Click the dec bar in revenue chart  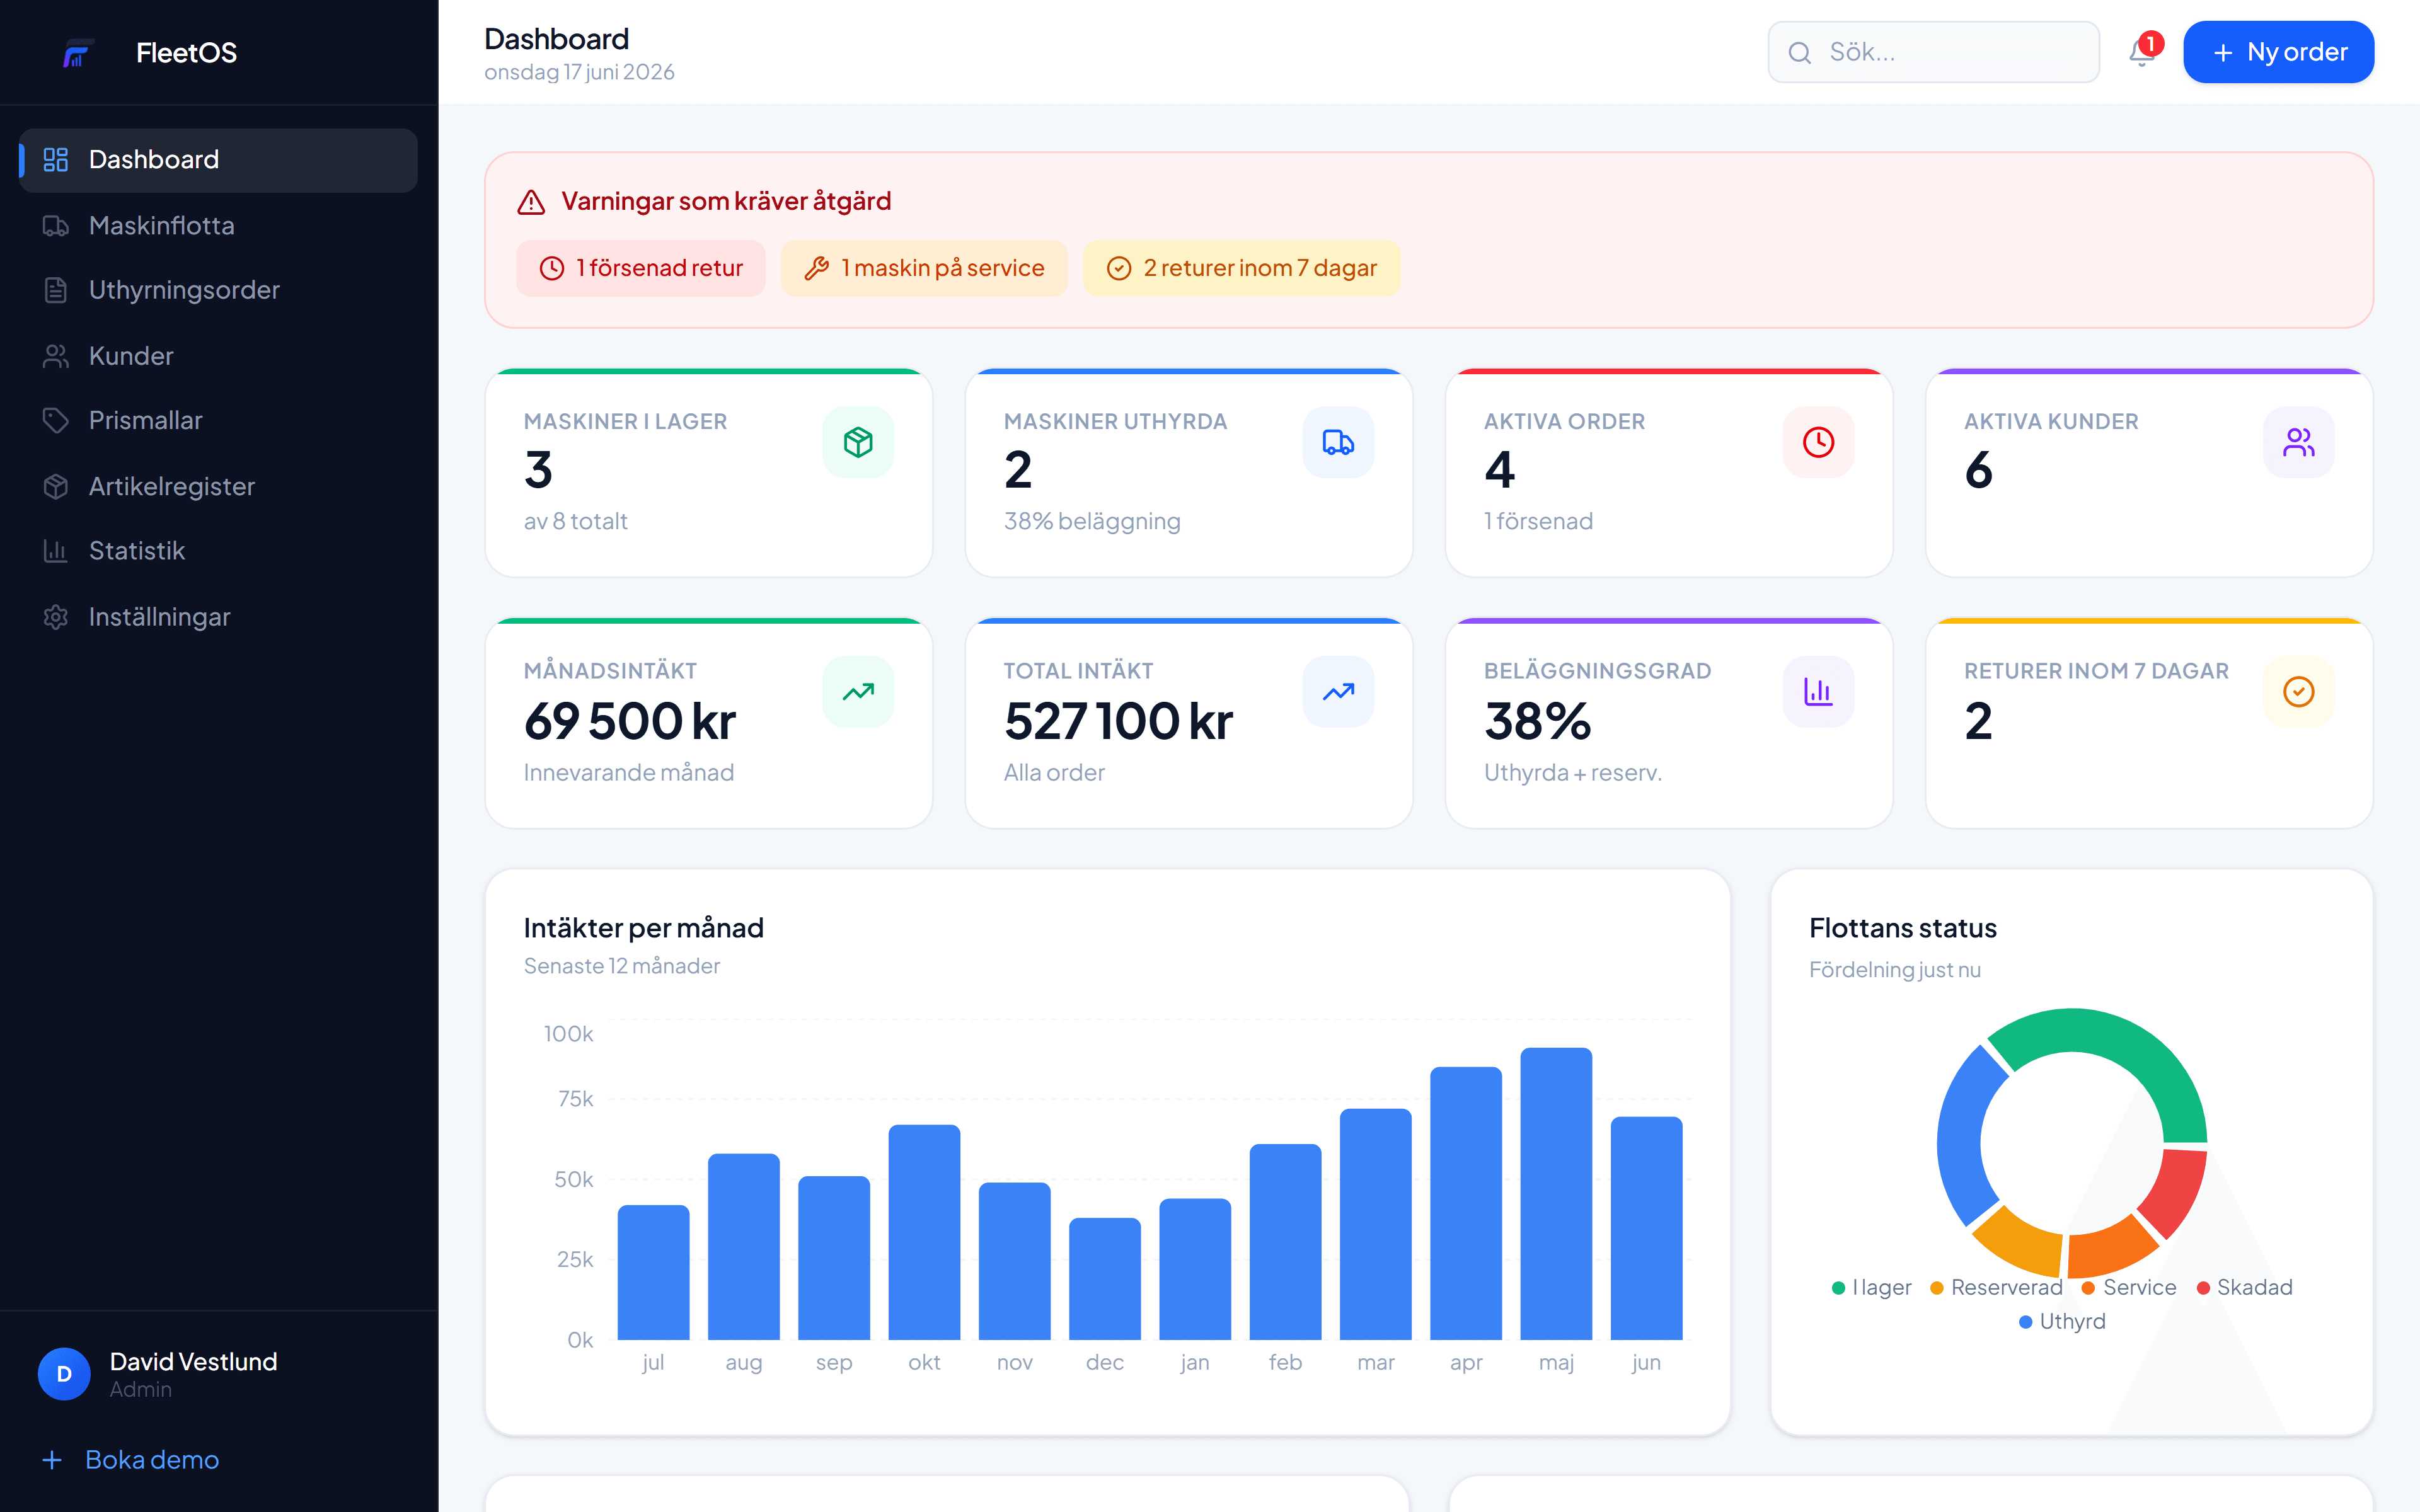pyautogui.click(x=1105, y=1279)
